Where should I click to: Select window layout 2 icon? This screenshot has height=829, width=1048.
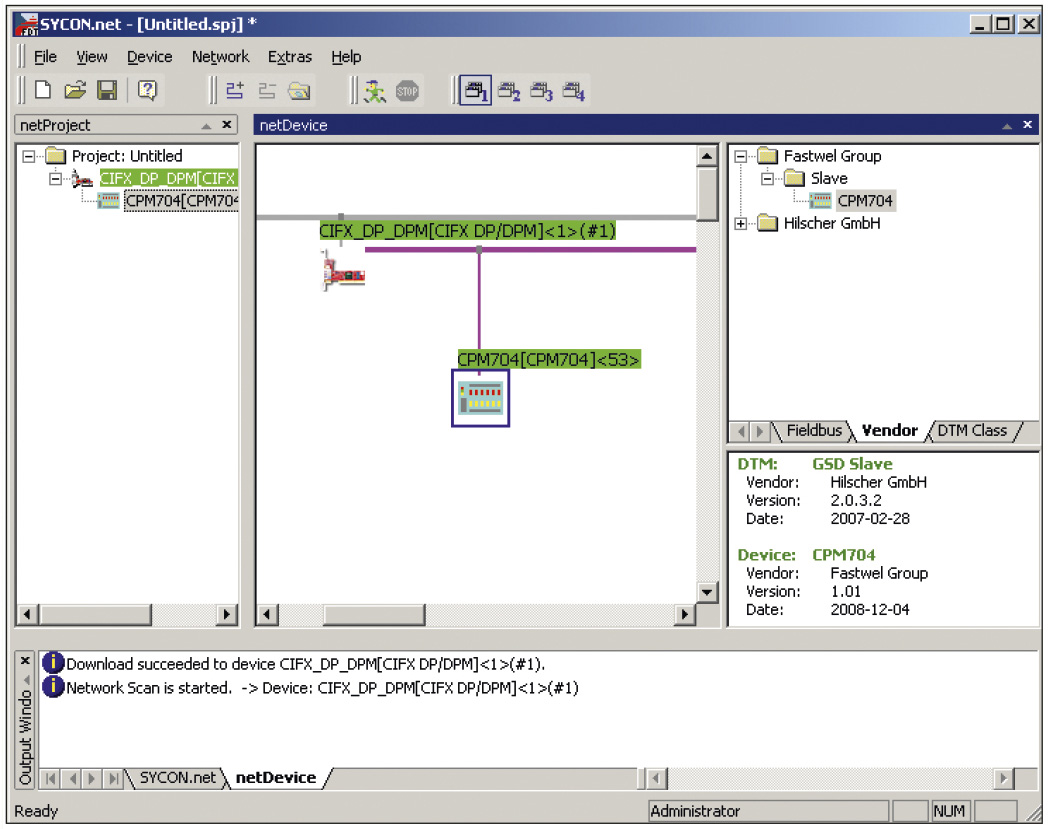pos(509,91)
